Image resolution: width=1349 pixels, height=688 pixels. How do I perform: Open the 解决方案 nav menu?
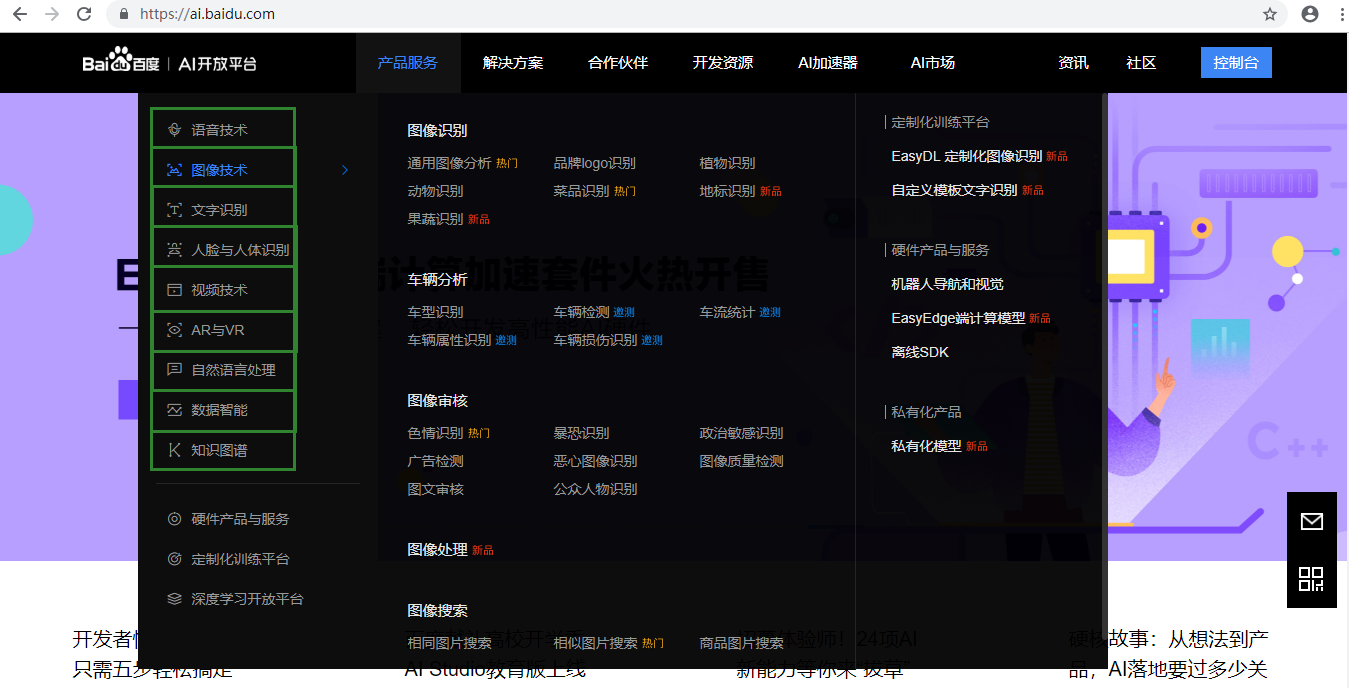pos(513,63)
